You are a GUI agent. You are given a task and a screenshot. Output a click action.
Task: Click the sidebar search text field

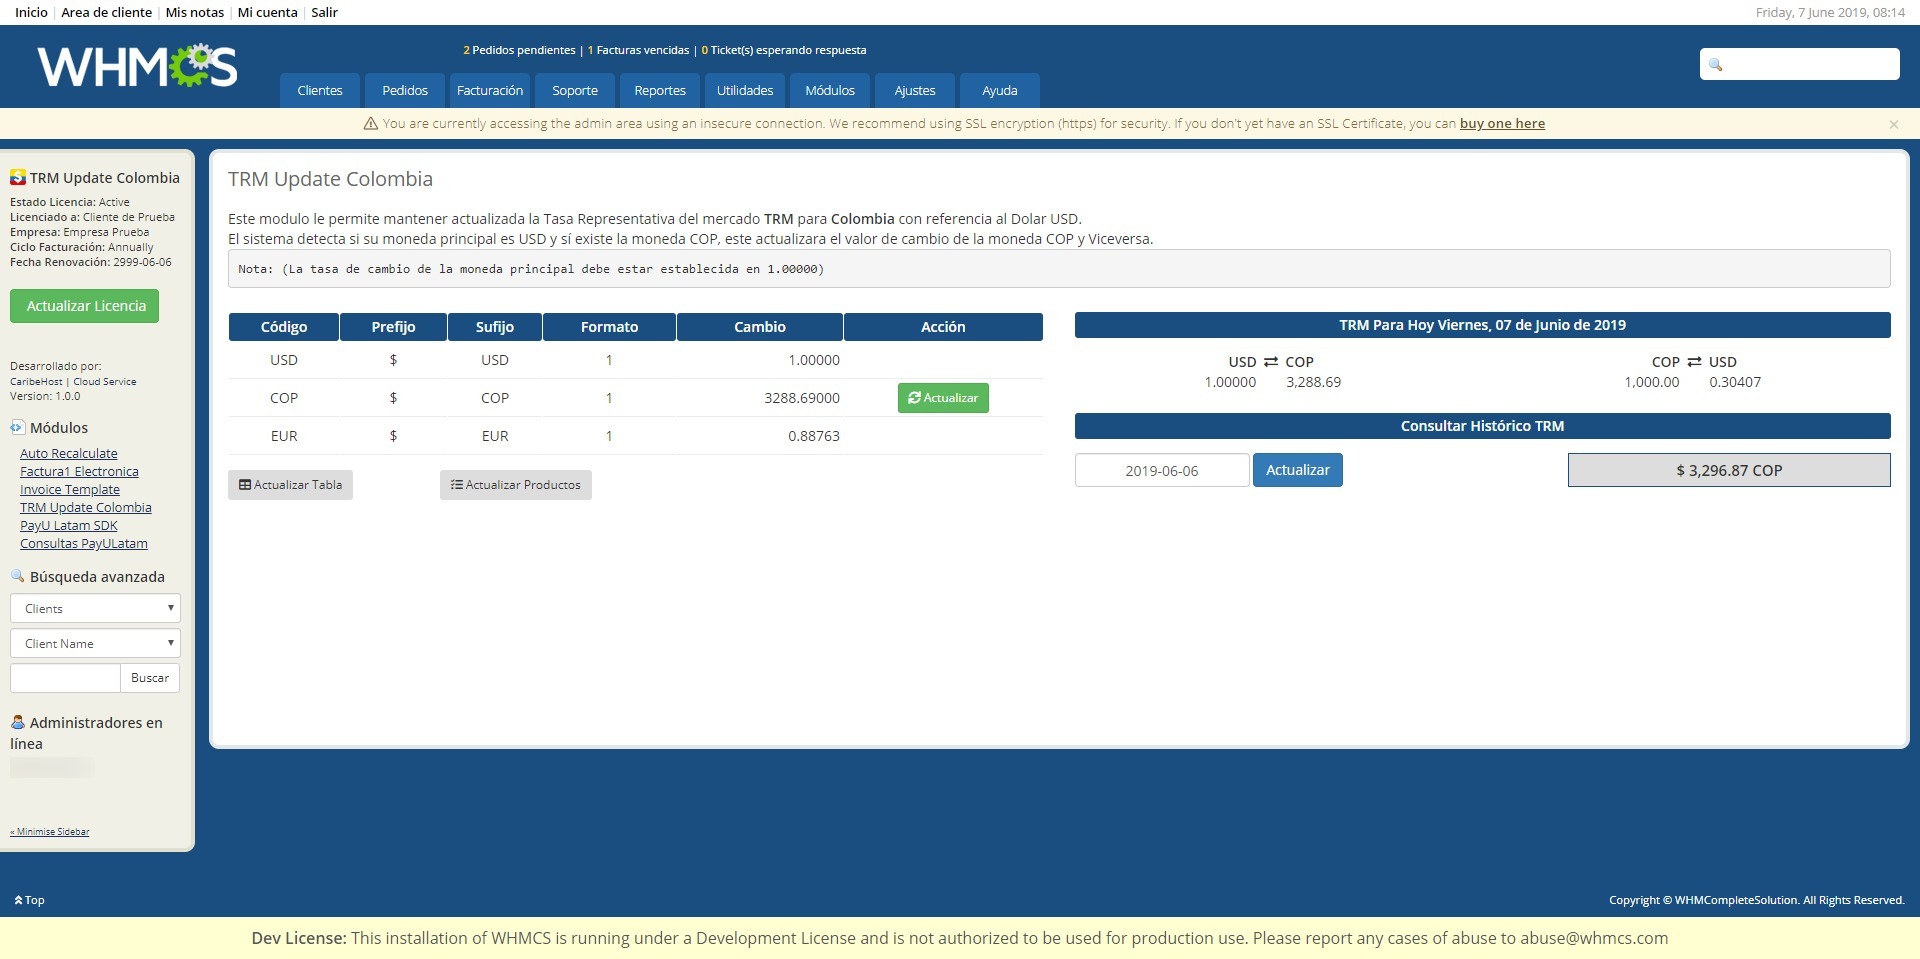pyautogui.click(x=65, y=678)
